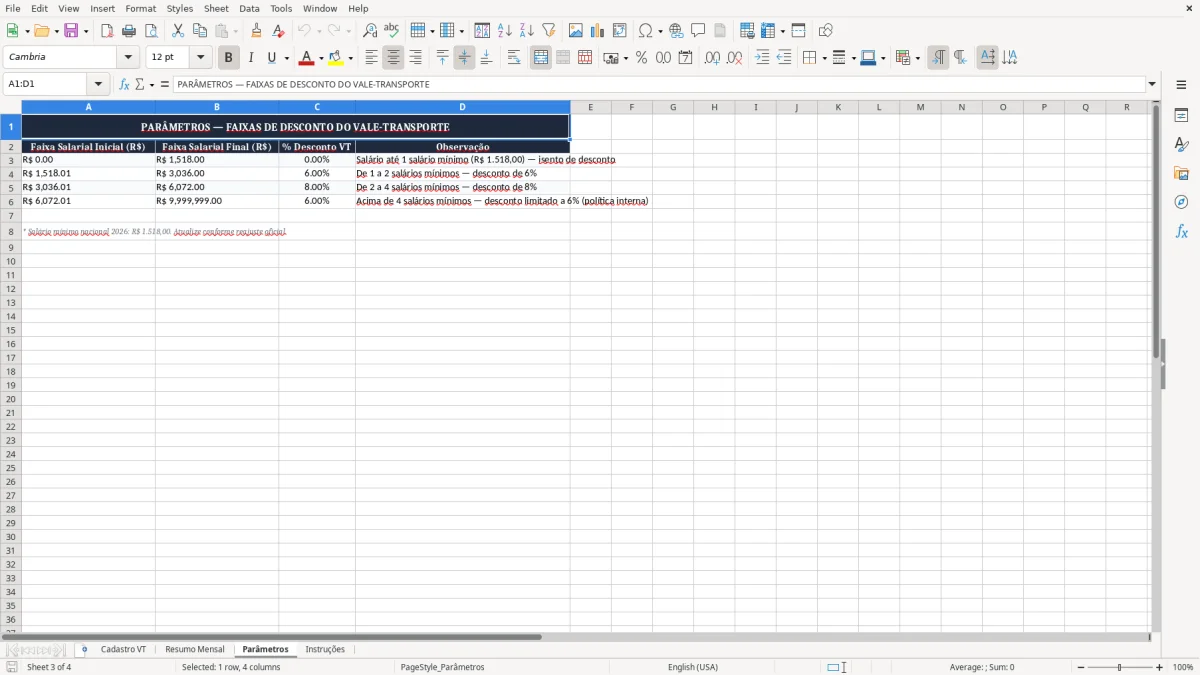
Task: Save the document with the Save icon
Action: (x=71, y=31)
